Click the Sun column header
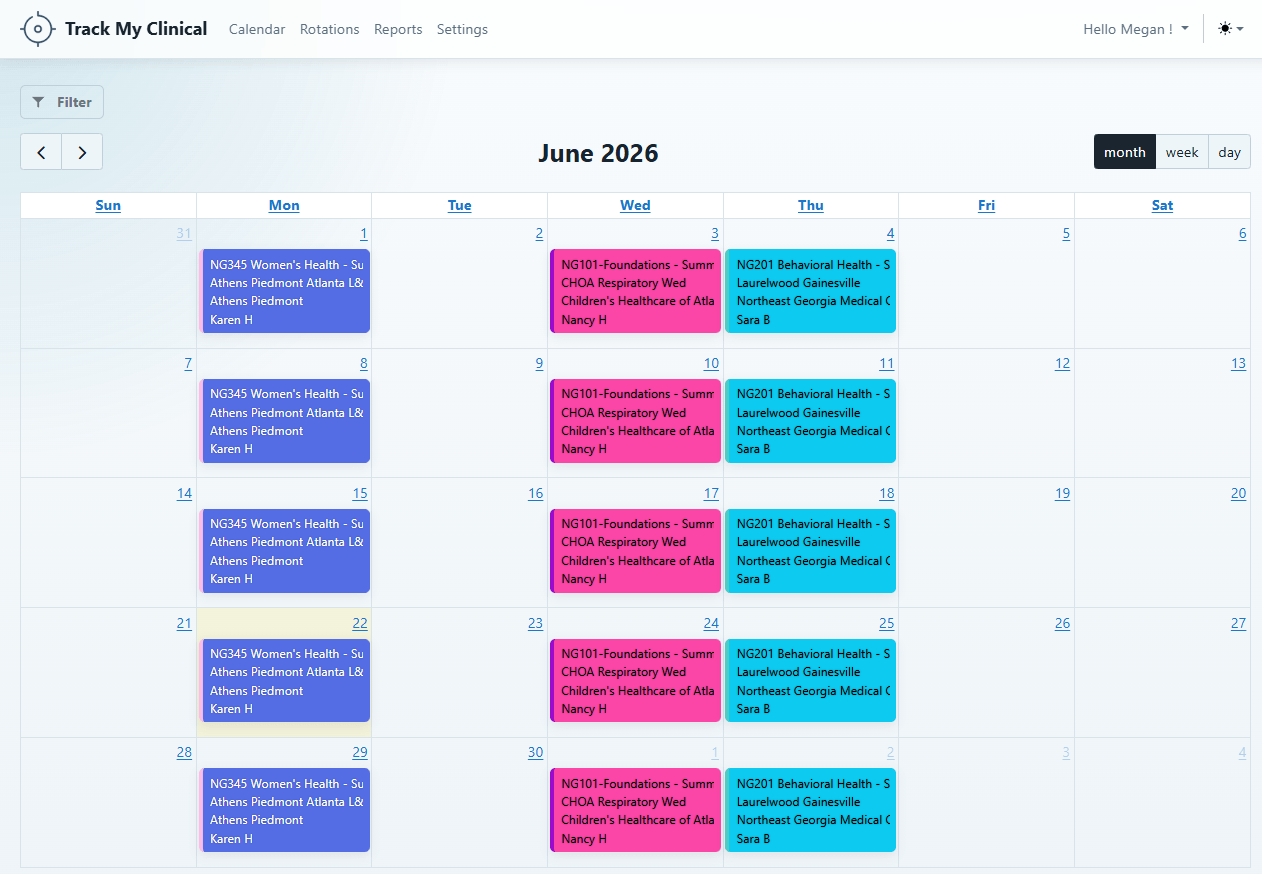 point(108,205)
